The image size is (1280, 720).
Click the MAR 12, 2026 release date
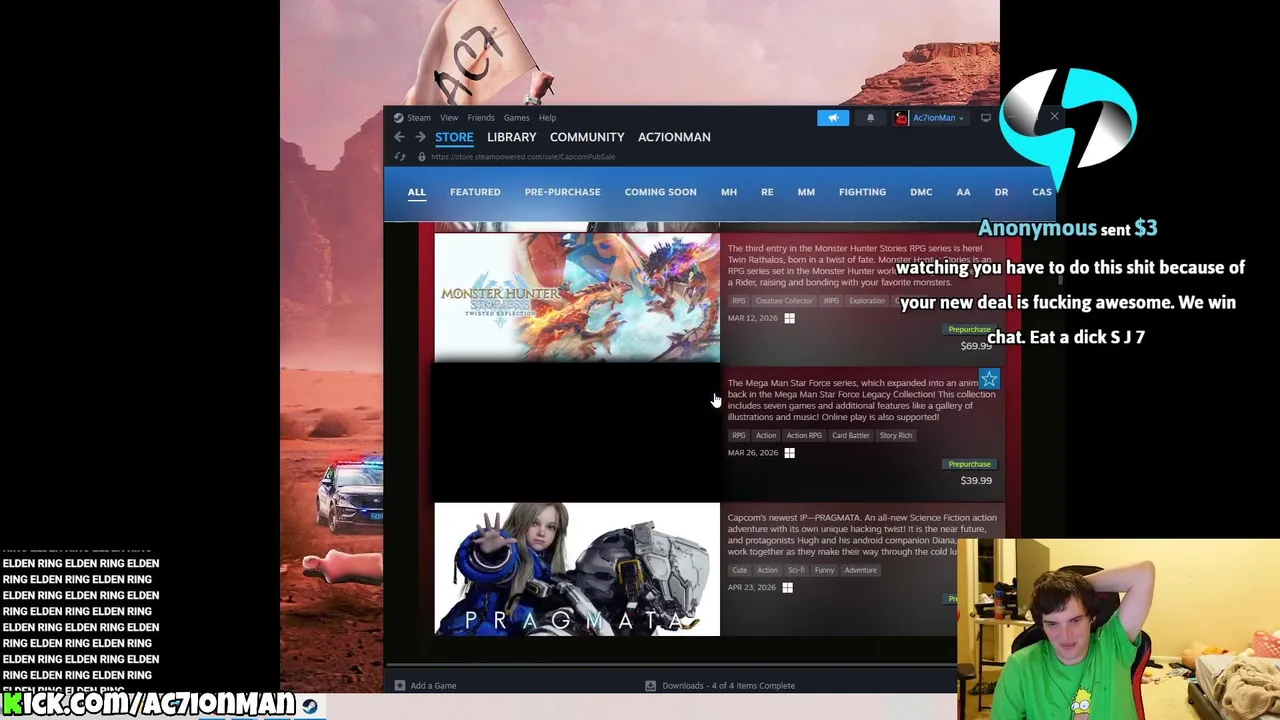[x=753, y=318]
